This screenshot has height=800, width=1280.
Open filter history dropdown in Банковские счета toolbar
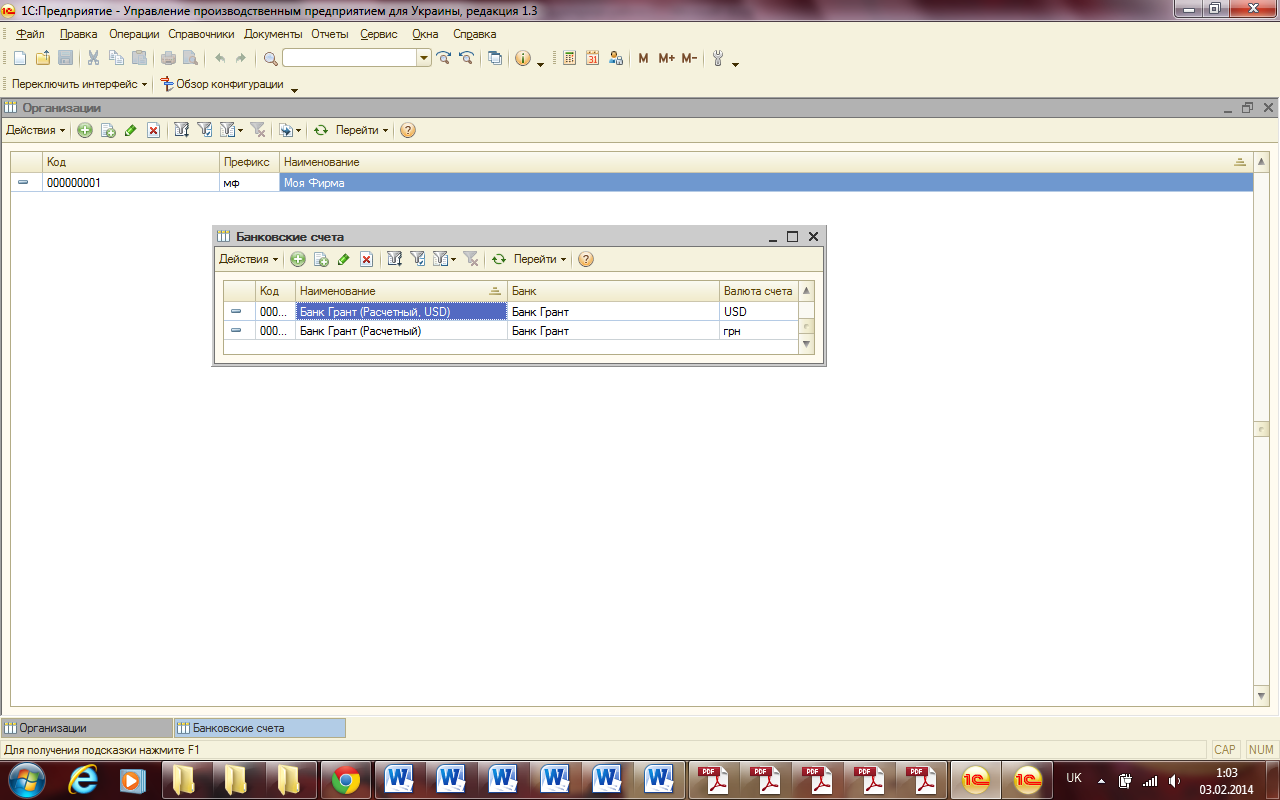(x=444, y=259)
